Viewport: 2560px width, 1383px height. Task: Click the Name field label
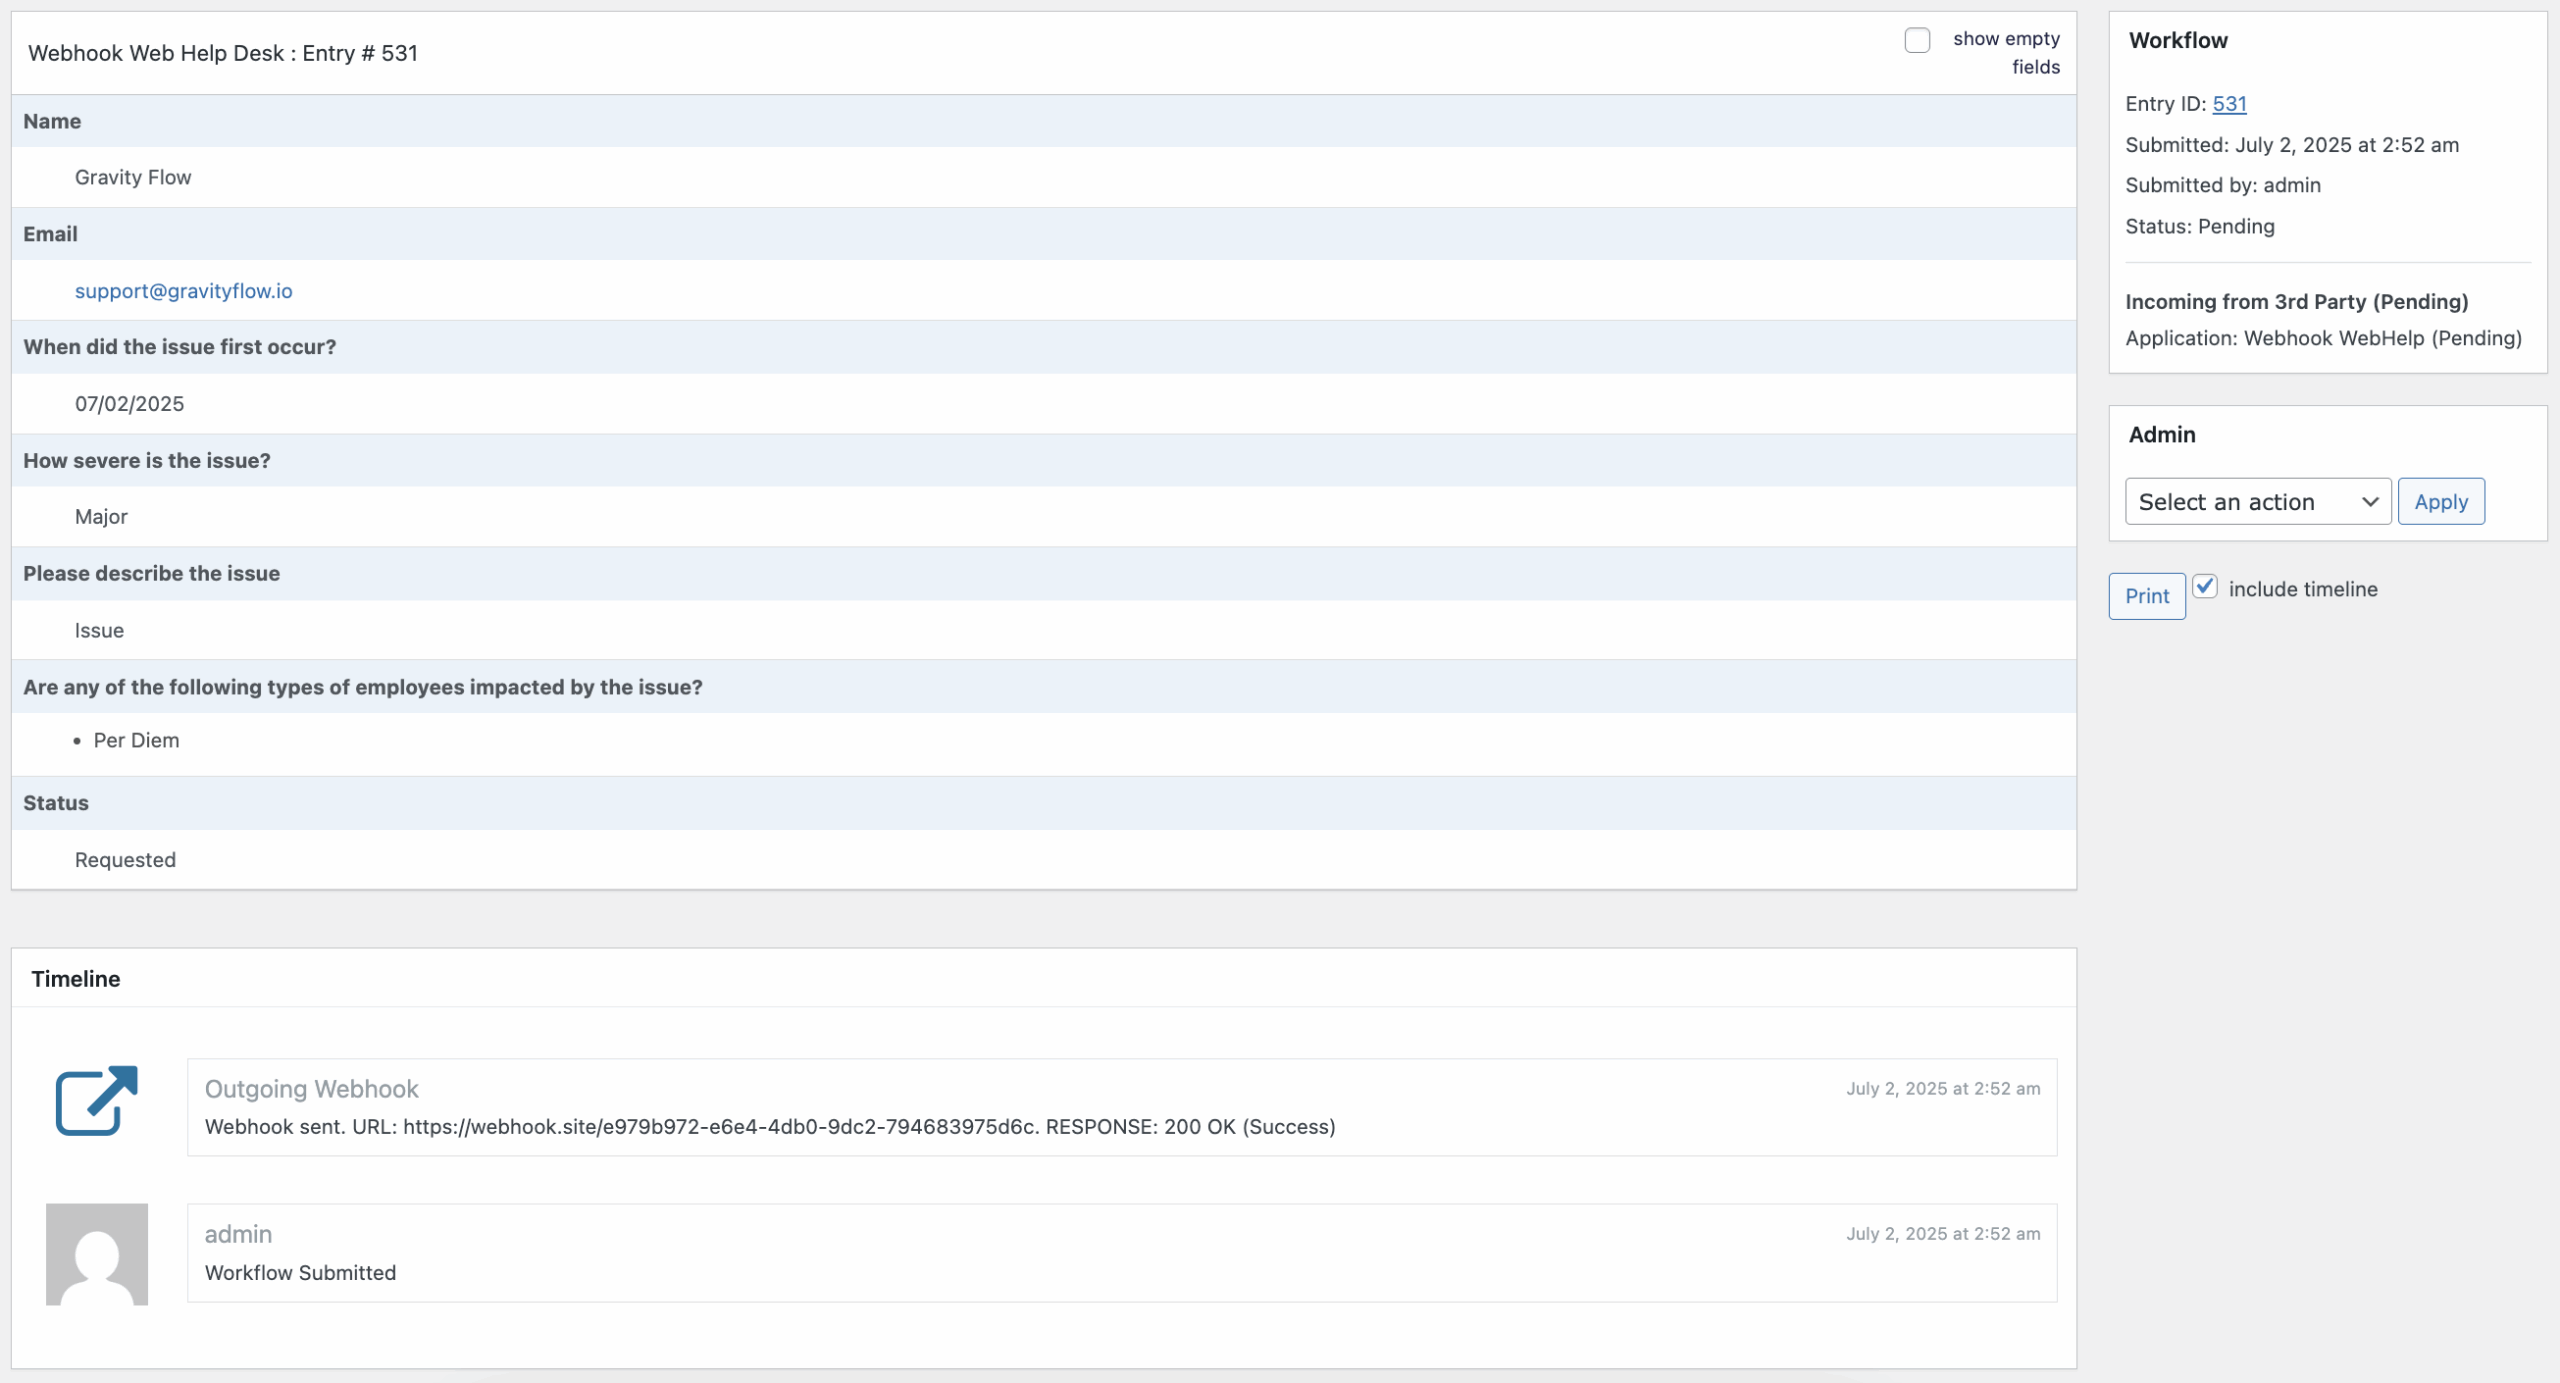pyautogui.click(x=52, y=121)
